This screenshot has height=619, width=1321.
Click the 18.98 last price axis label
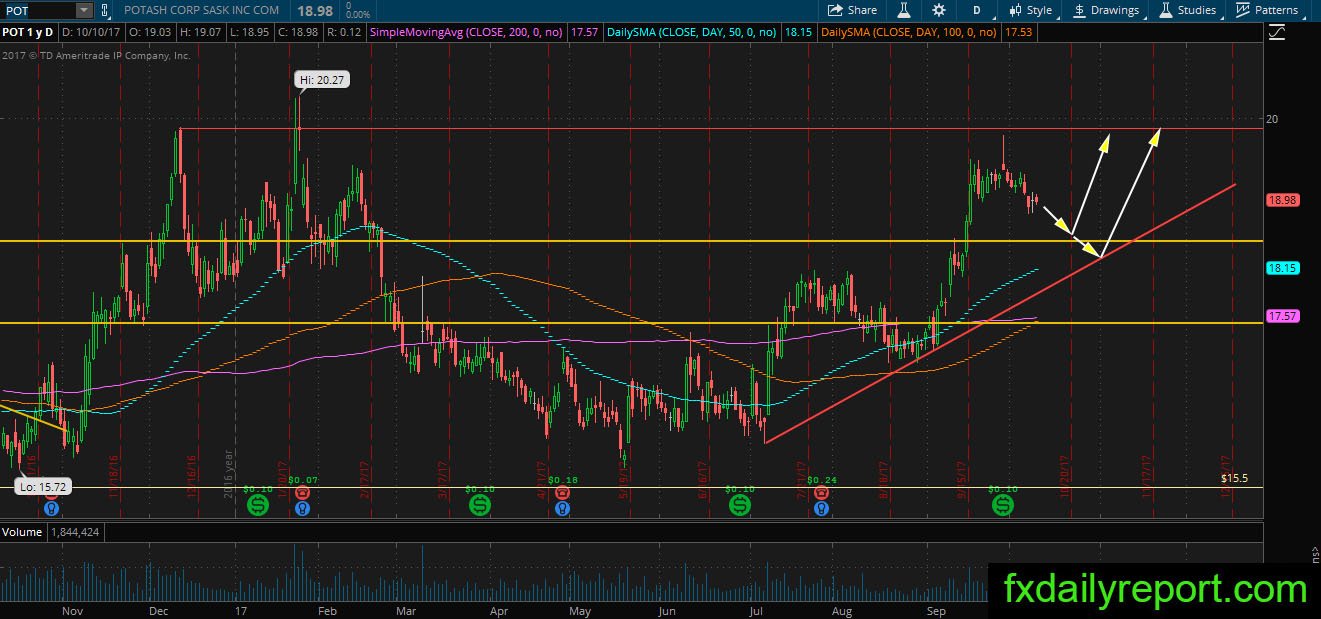(x=1282, y=200)
